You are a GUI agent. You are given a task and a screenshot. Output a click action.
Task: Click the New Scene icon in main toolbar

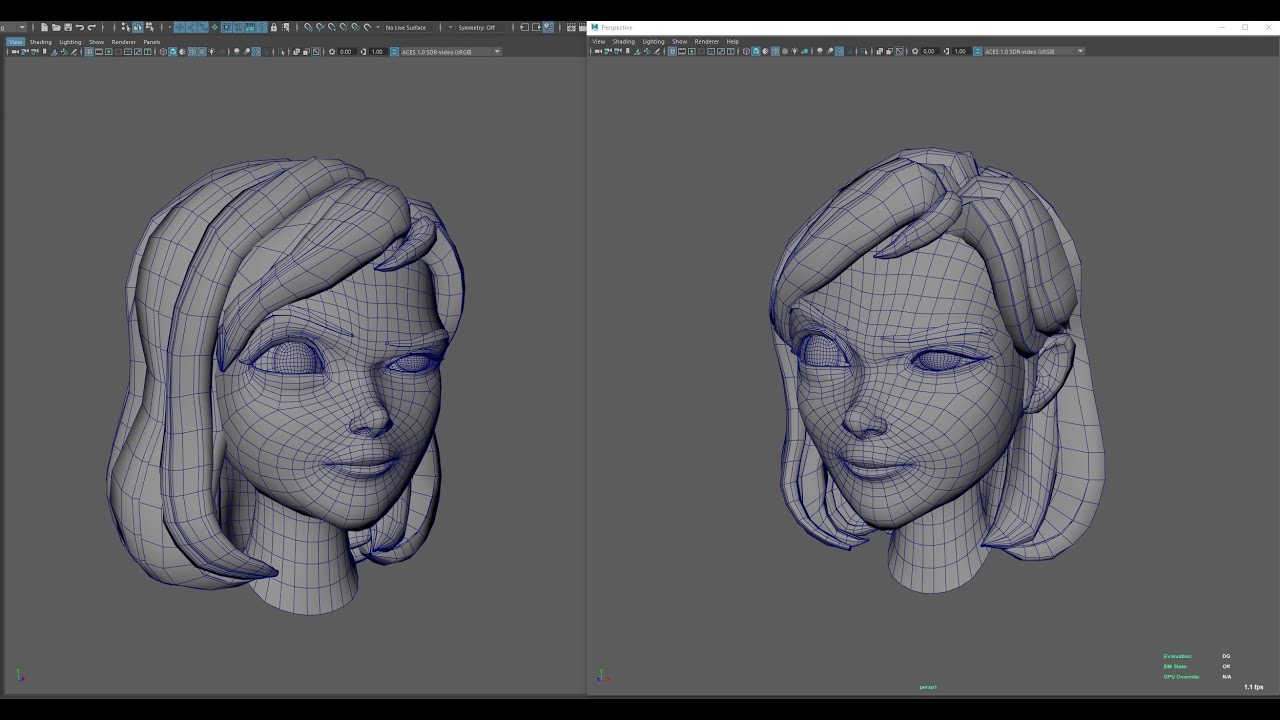(x=44, y=27)
